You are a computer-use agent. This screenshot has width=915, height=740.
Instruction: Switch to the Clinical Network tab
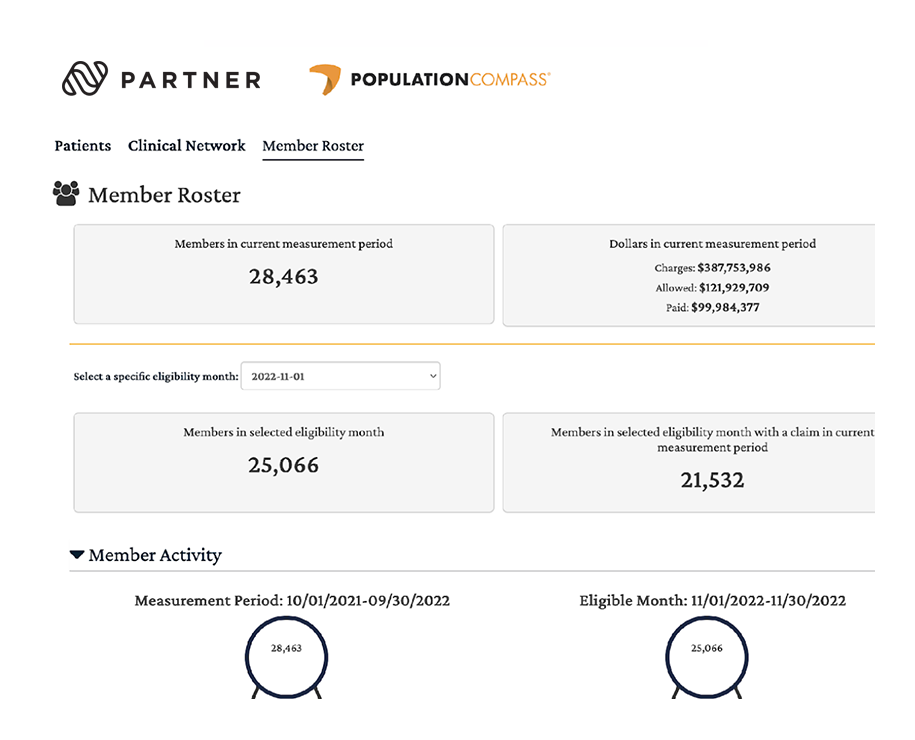click(x=186, y=146)
